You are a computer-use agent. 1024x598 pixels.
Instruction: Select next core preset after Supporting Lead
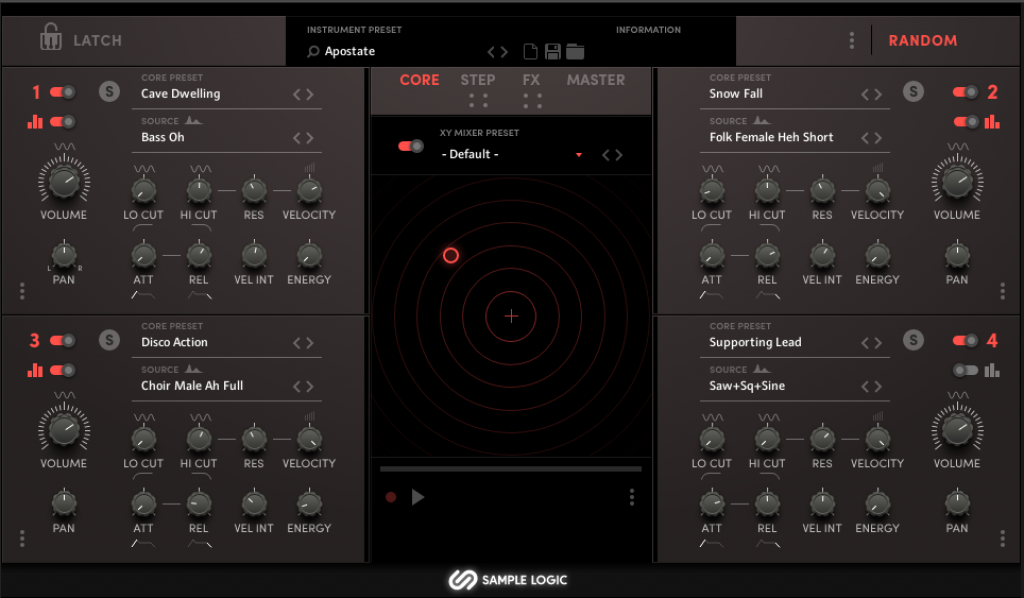pos(878,343)
